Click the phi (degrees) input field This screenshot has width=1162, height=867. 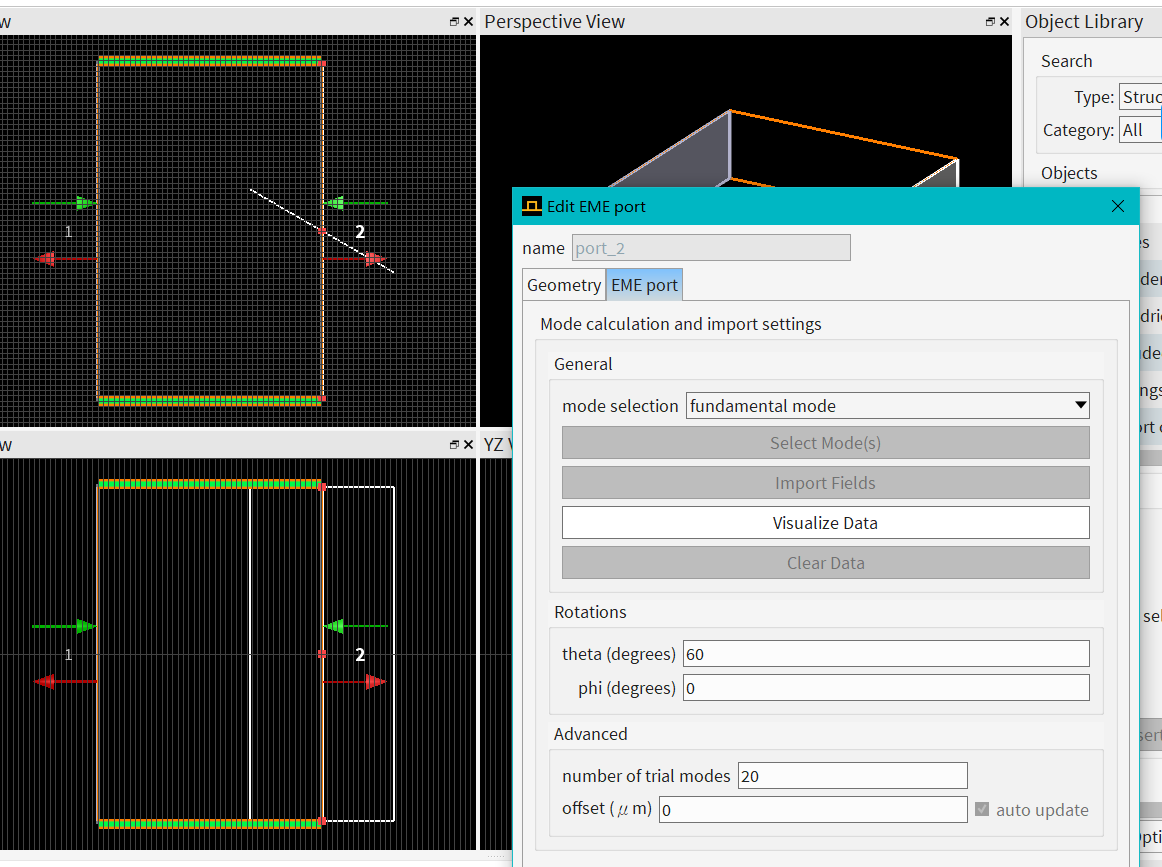coord(885,689)
